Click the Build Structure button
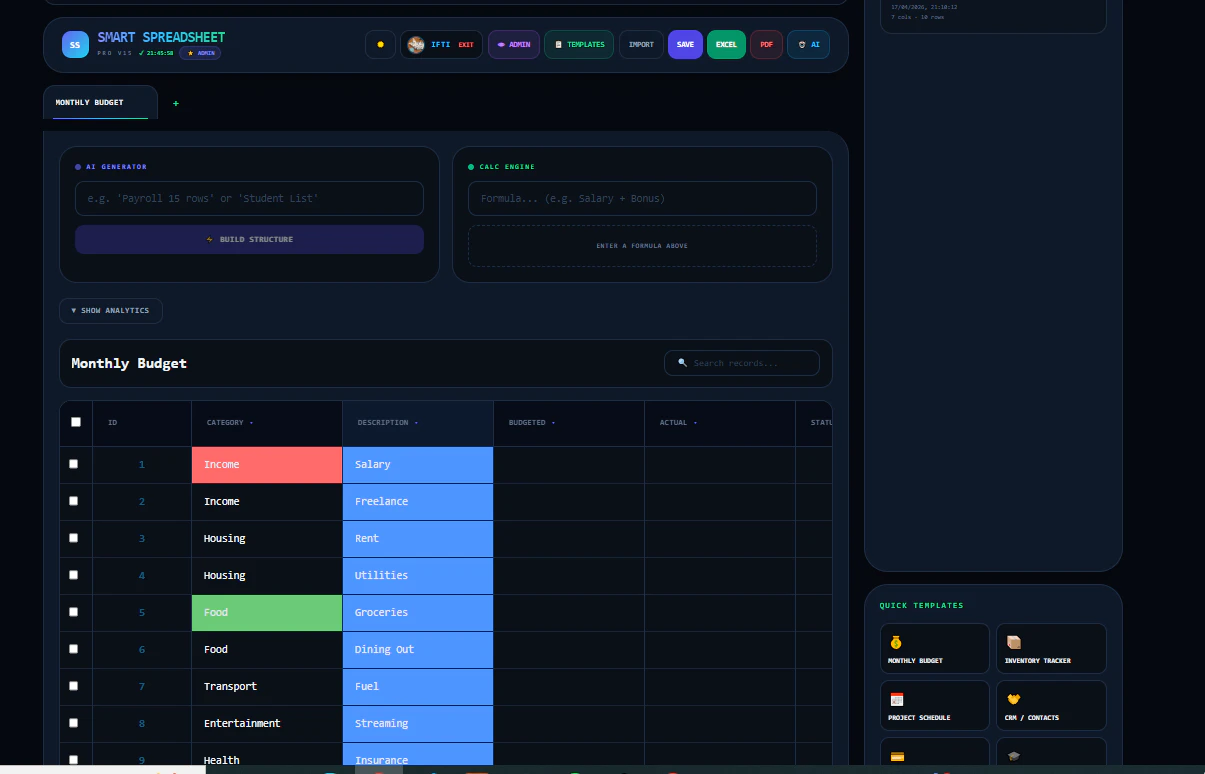Image resolution: width=1205 pixels, height=774 pixels. click(x=249, y=240)
